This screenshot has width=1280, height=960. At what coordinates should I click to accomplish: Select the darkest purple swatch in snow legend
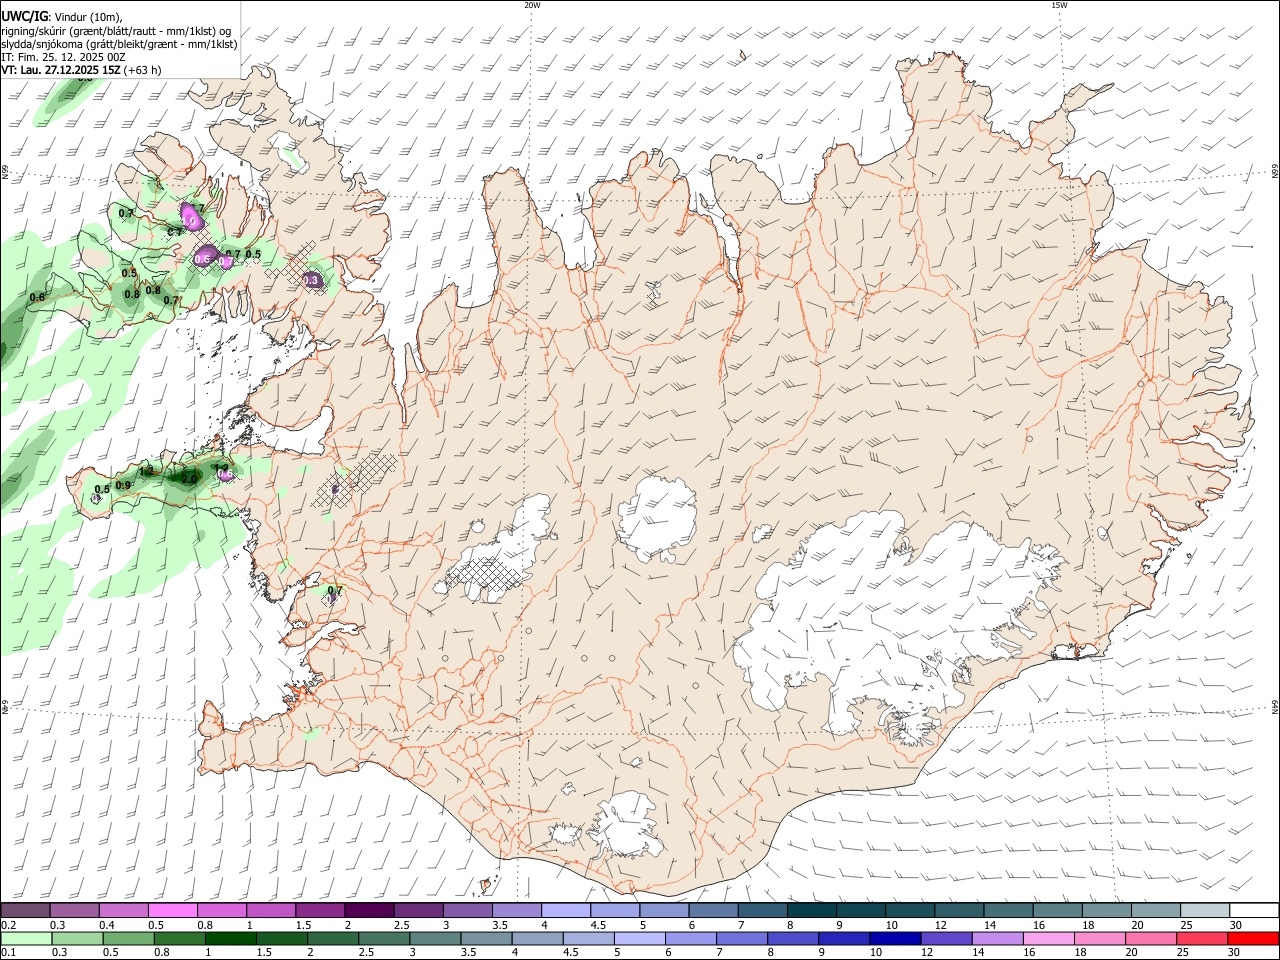pos(368,911)
